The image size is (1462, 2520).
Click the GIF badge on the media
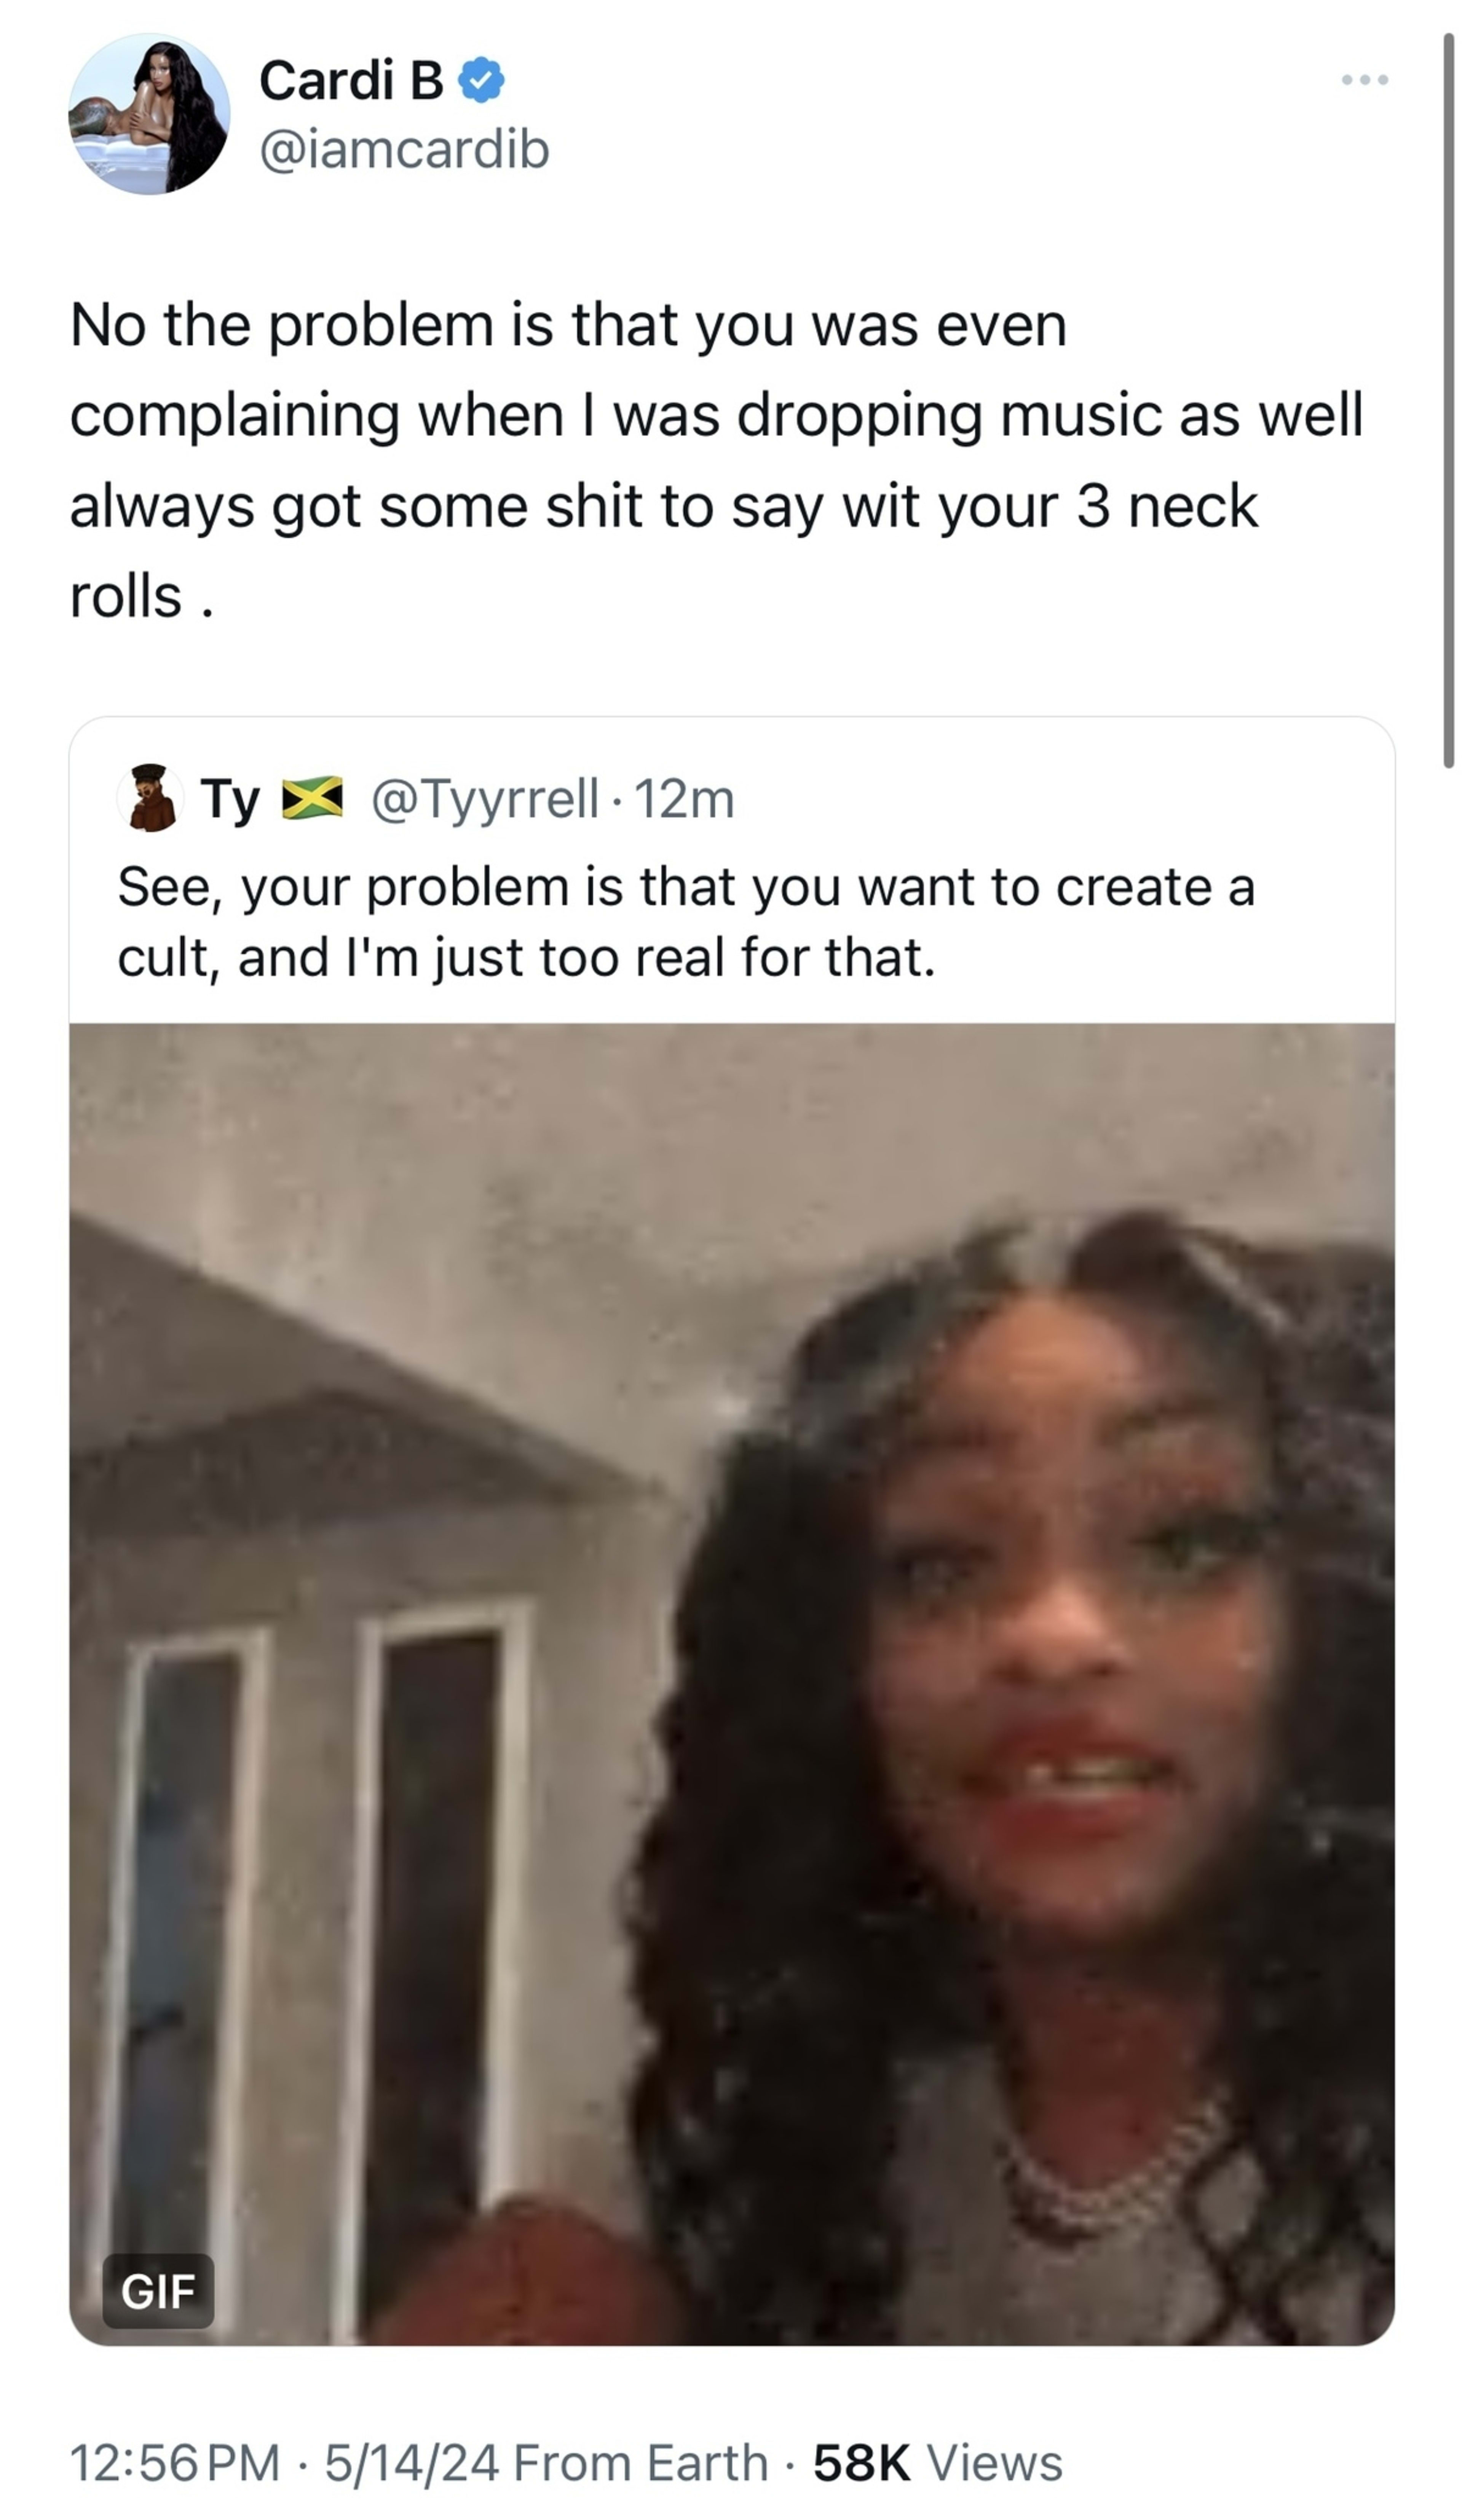158,2290
